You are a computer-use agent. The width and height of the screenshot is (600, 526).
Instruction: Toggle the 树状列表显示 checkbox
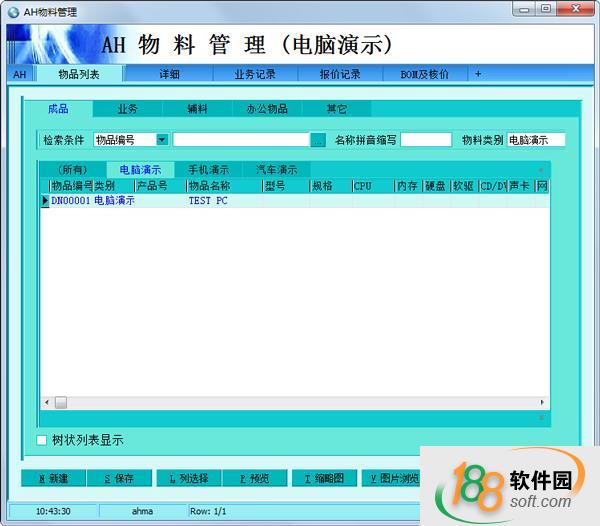coord(42,440)
